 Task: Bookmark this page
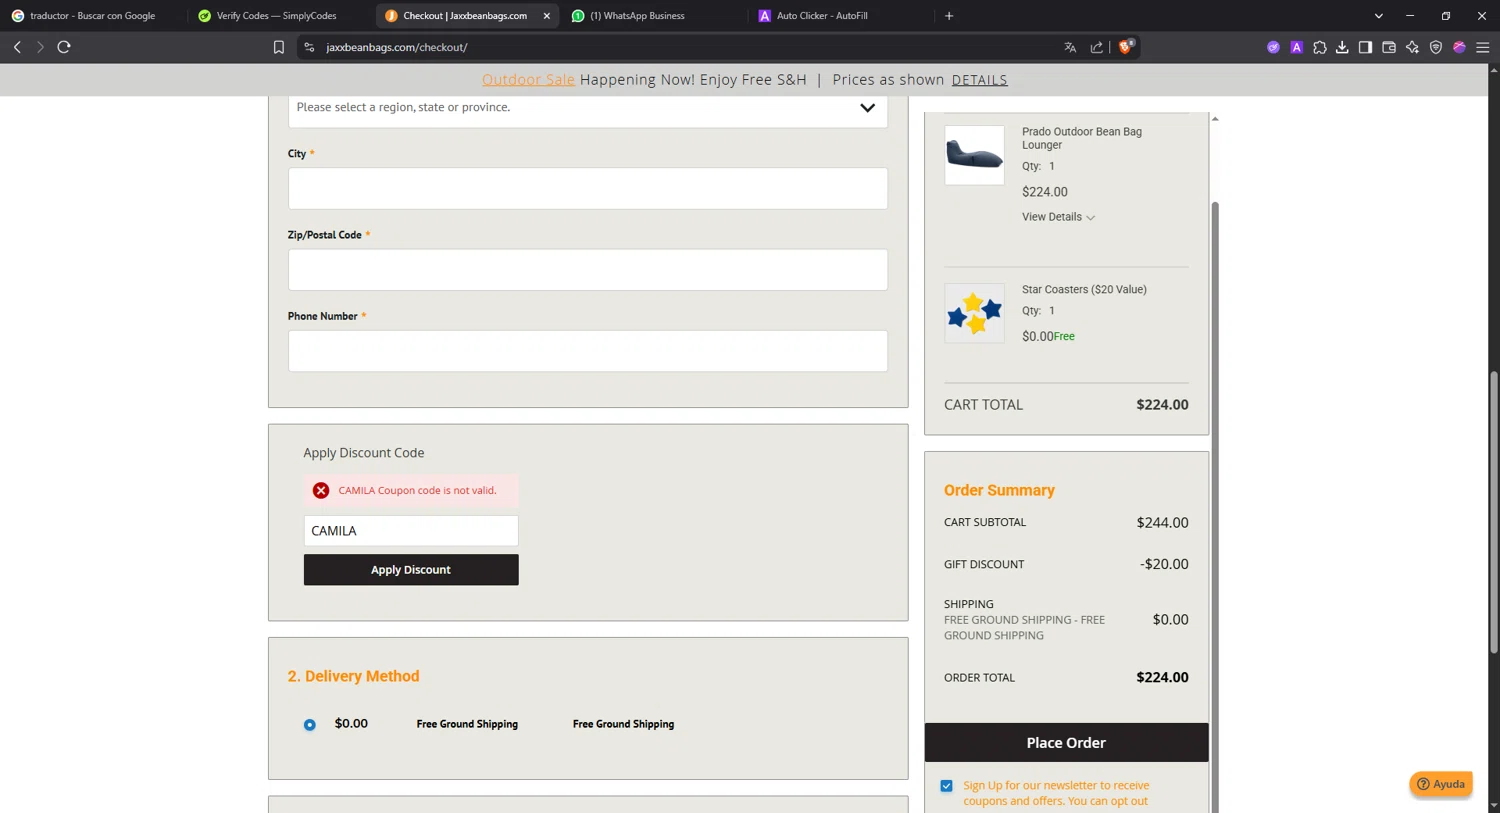(x=279, y=47)
